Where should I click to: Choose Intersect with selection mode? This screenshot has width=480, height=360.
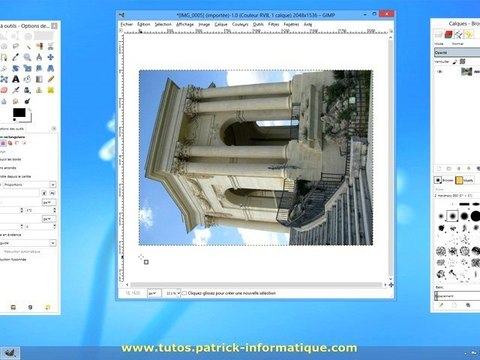click(x=24, y=143)
